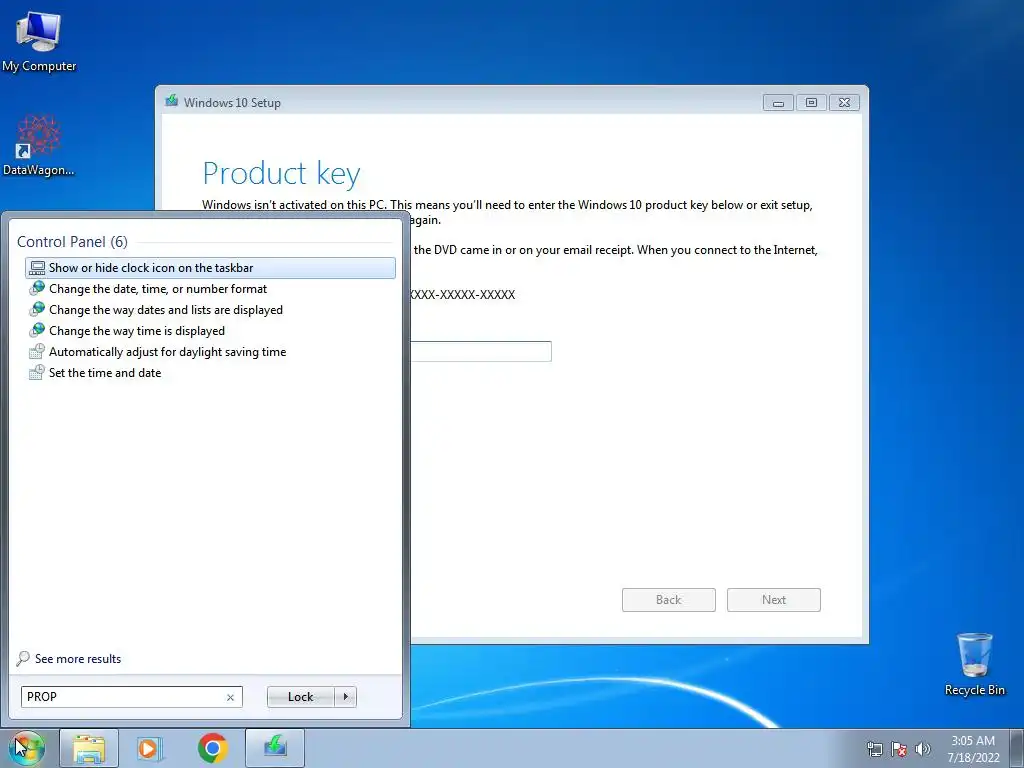Screen dimensions: 1024x768
Task: Open Change the way dates and lists are displayed
Action: click(x=210, y=310)
